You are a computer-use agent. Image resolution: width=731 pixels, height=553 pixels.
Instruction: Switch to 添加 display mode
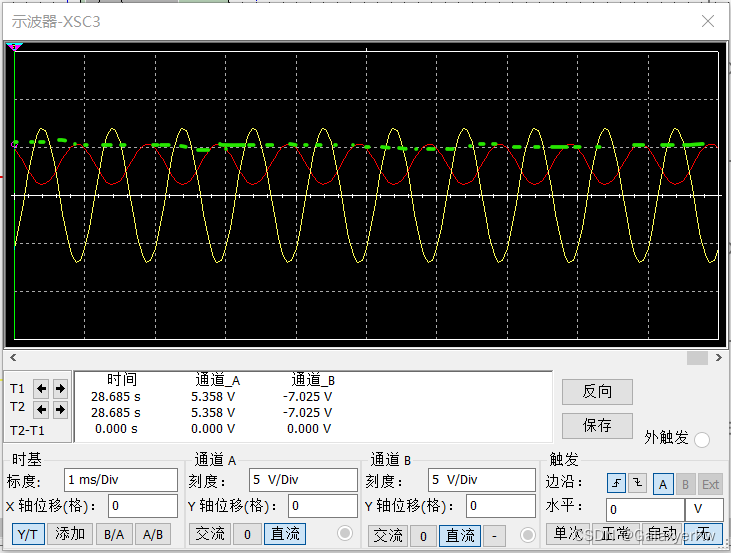pos(70,534)
